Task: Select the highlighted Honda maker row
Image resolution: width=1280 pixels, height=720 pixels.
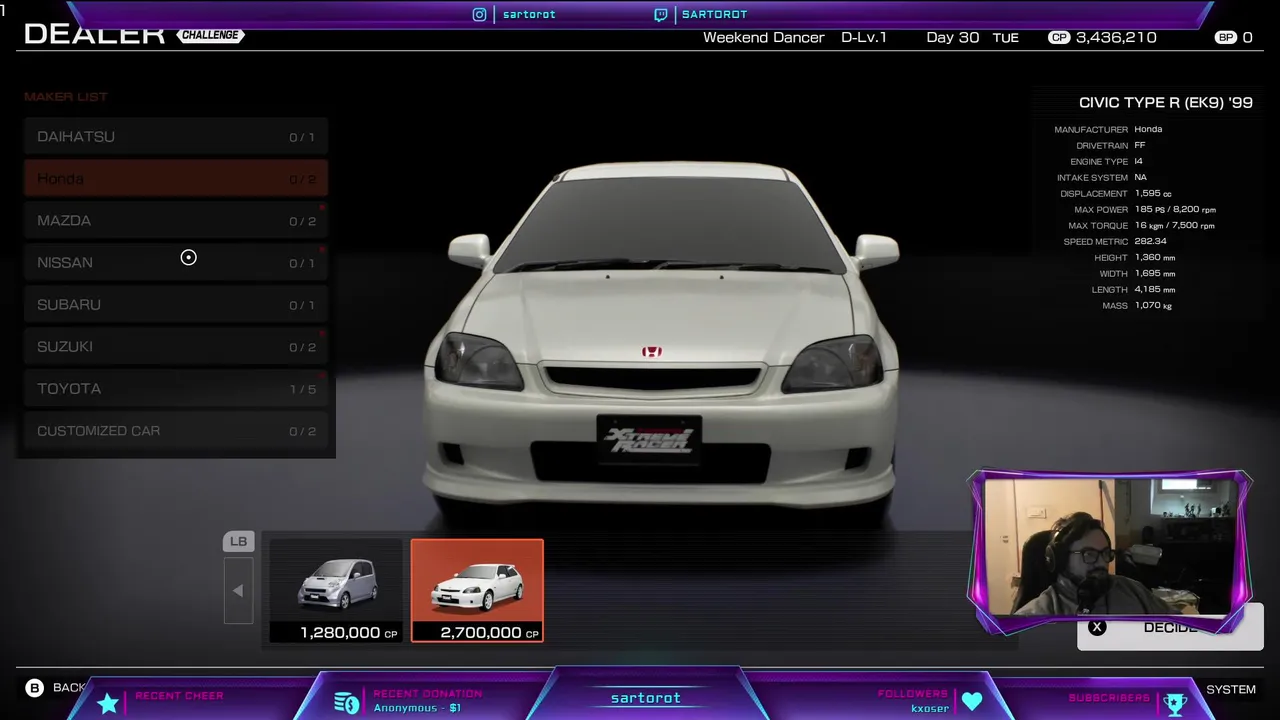Action: tap(176, 179)
